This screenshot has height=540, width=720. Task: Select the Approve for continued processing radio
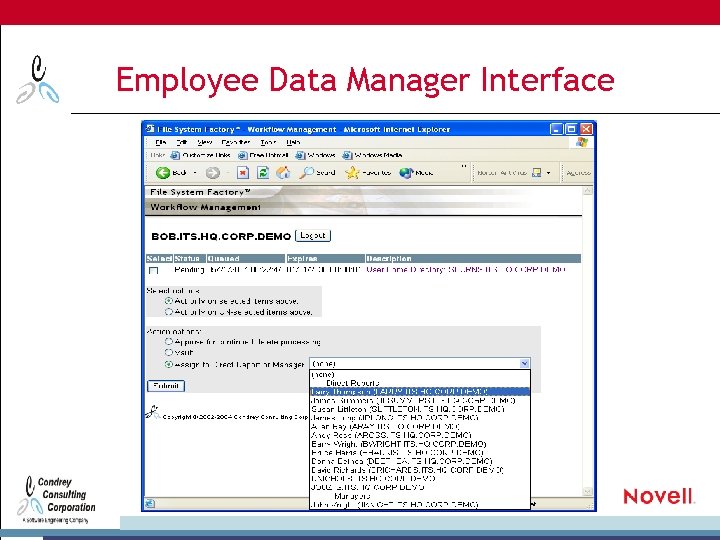(x=169, y=342)
